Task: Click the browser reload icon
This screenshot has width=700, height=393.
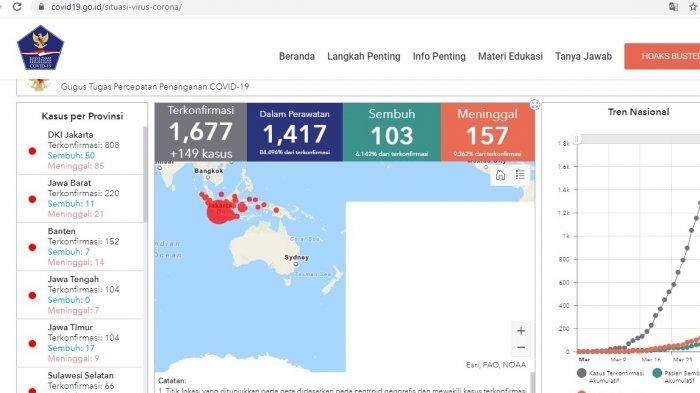Action: pyautogui.click(x=17, y=7)
